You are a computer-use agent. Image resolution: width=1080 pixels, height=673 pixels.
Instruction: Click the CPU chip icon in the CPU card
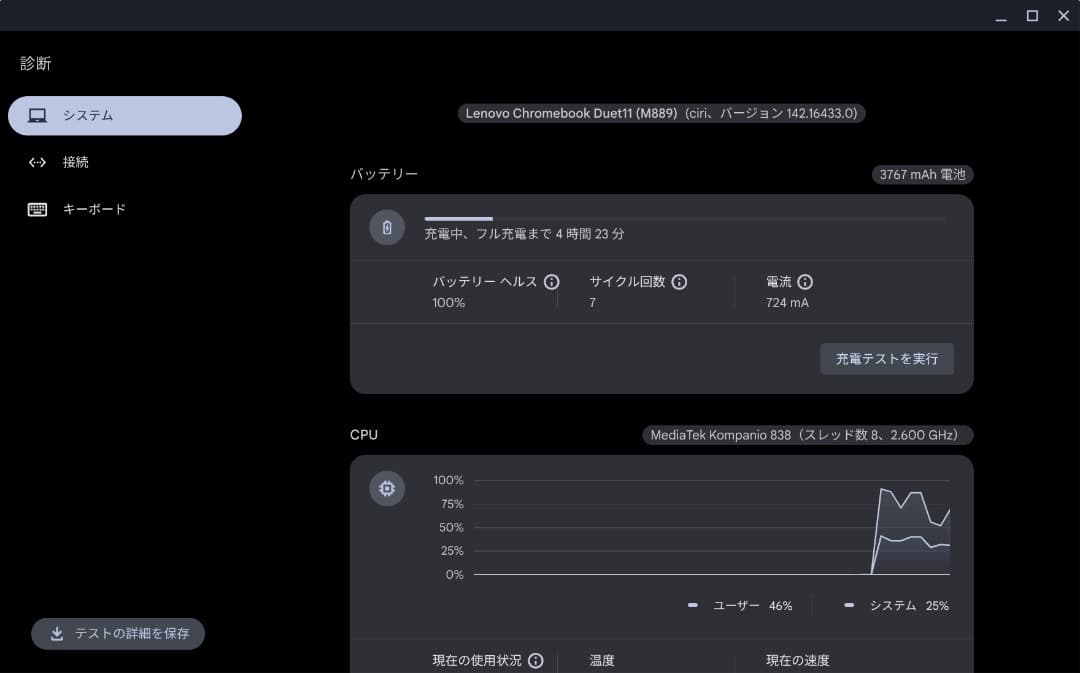(x=387, y=488)
